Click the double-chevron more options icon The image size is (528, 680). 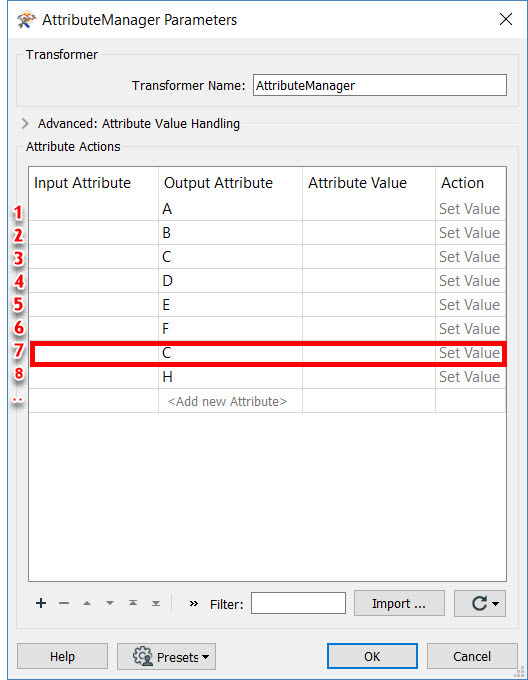pos(194,603)
